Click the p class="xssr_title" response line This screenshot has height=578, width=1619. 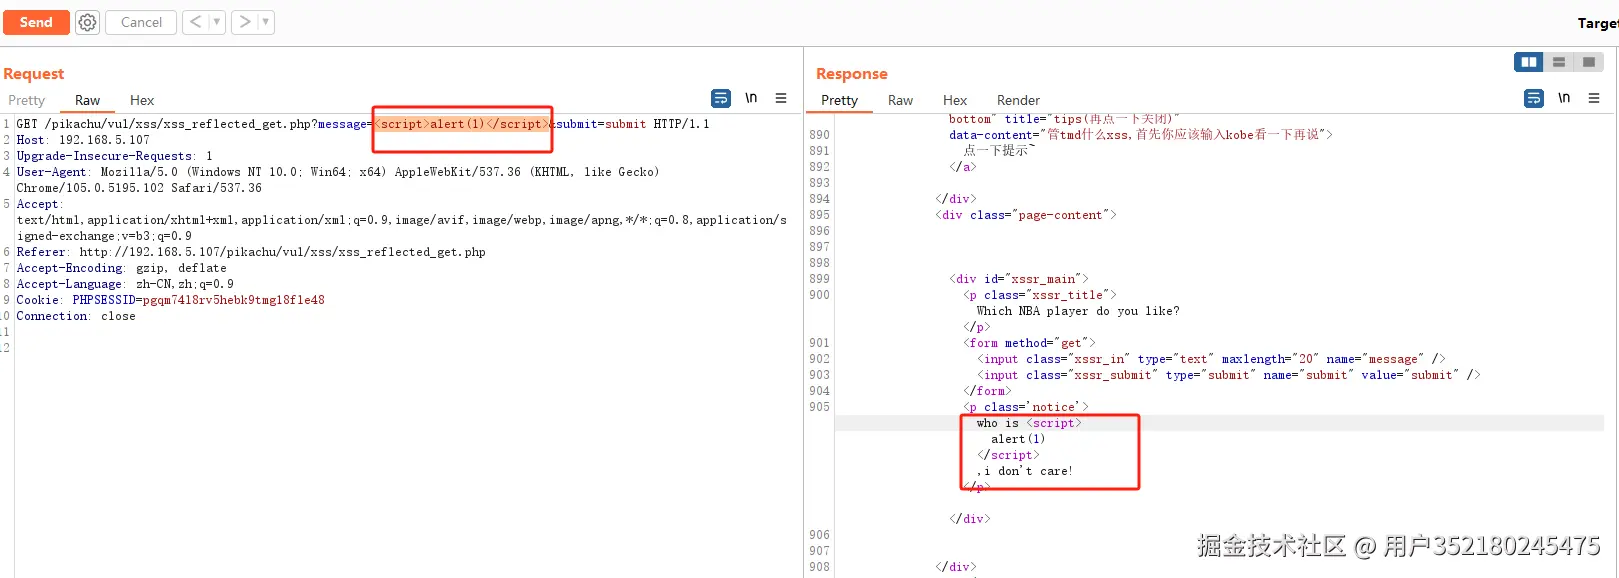(x=1040, y=294)
